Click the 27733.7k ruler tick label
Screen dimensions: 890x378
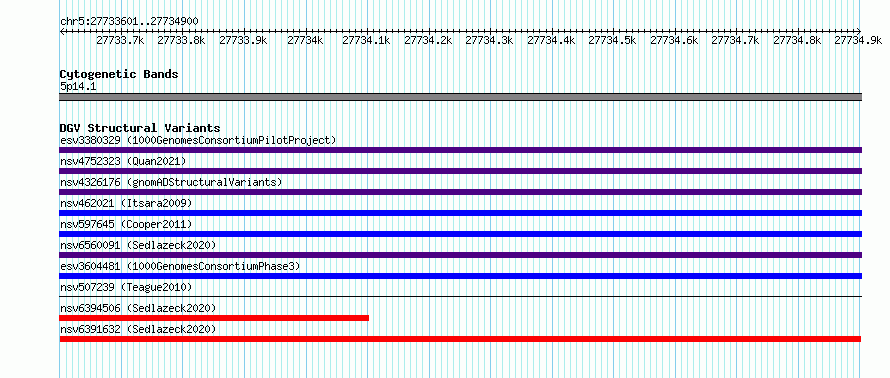tap(120, 40)
